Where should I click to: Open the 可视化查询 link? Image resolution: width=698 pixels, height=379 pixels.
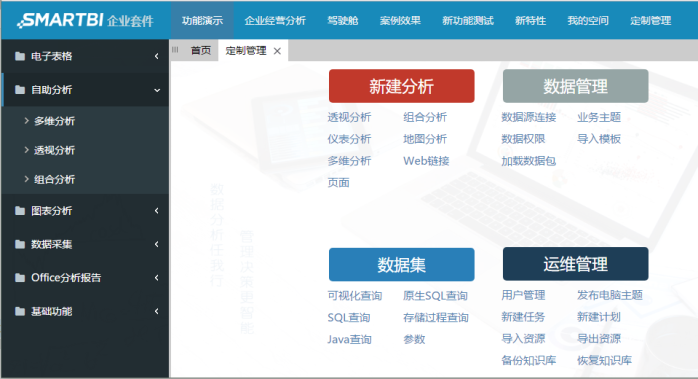point(355,296)
